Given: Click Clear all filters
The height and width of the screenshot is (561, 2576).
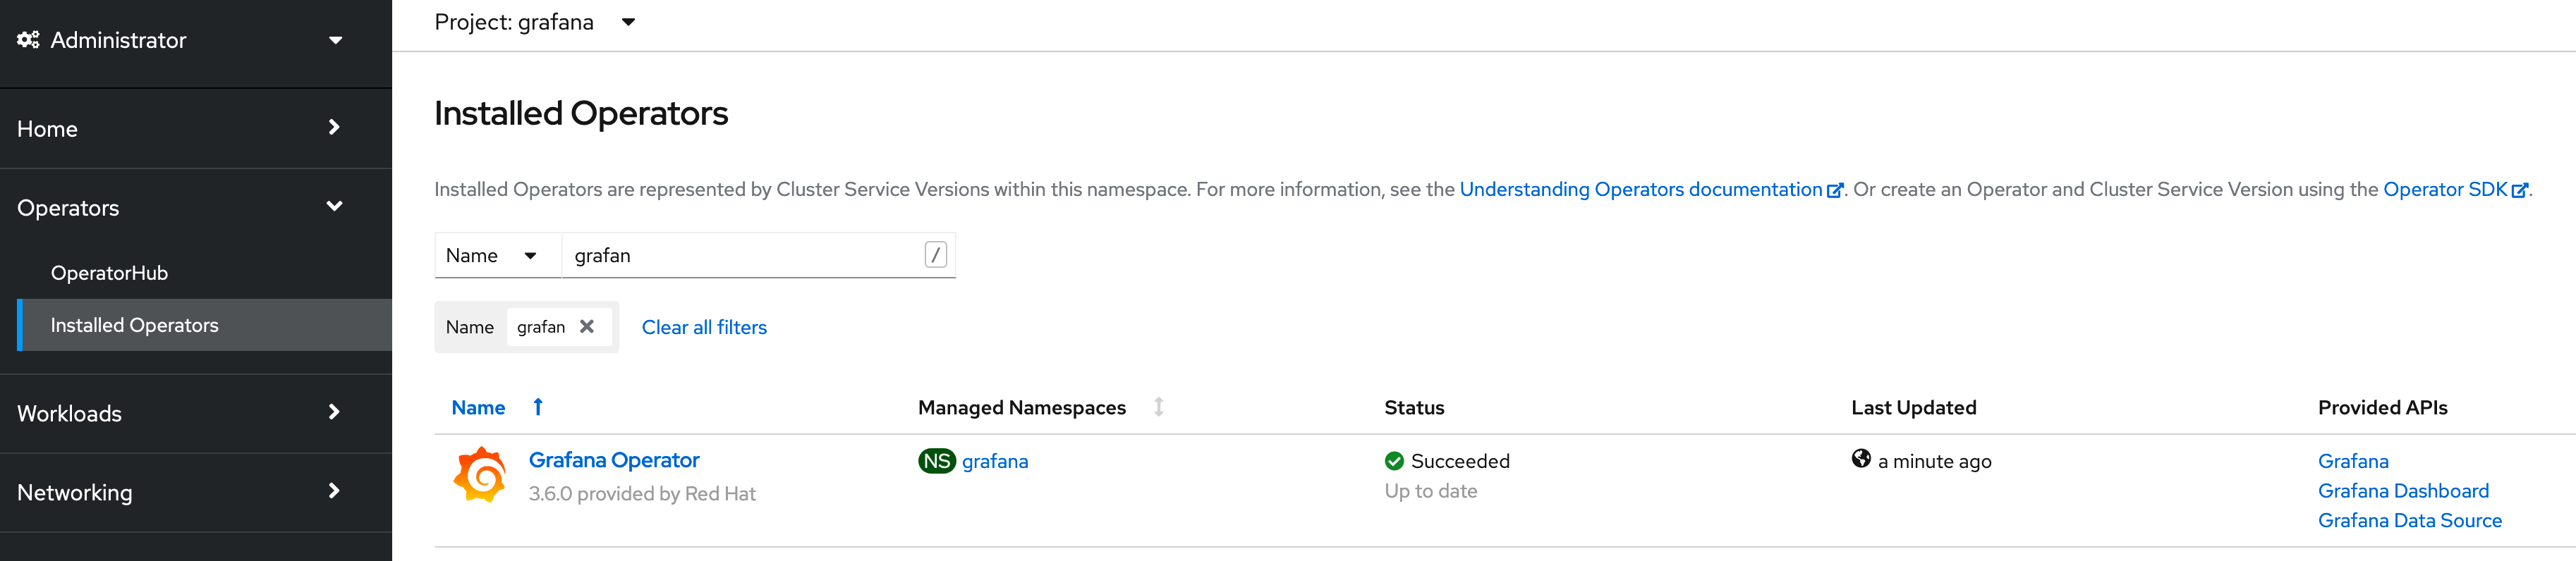Looking at the screenshot, I should 704,327.
